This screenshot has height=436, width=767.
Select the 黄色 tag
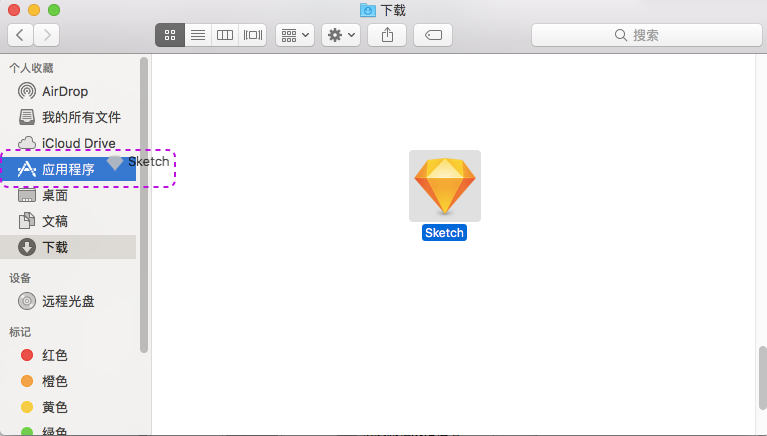tap(68, 407)
